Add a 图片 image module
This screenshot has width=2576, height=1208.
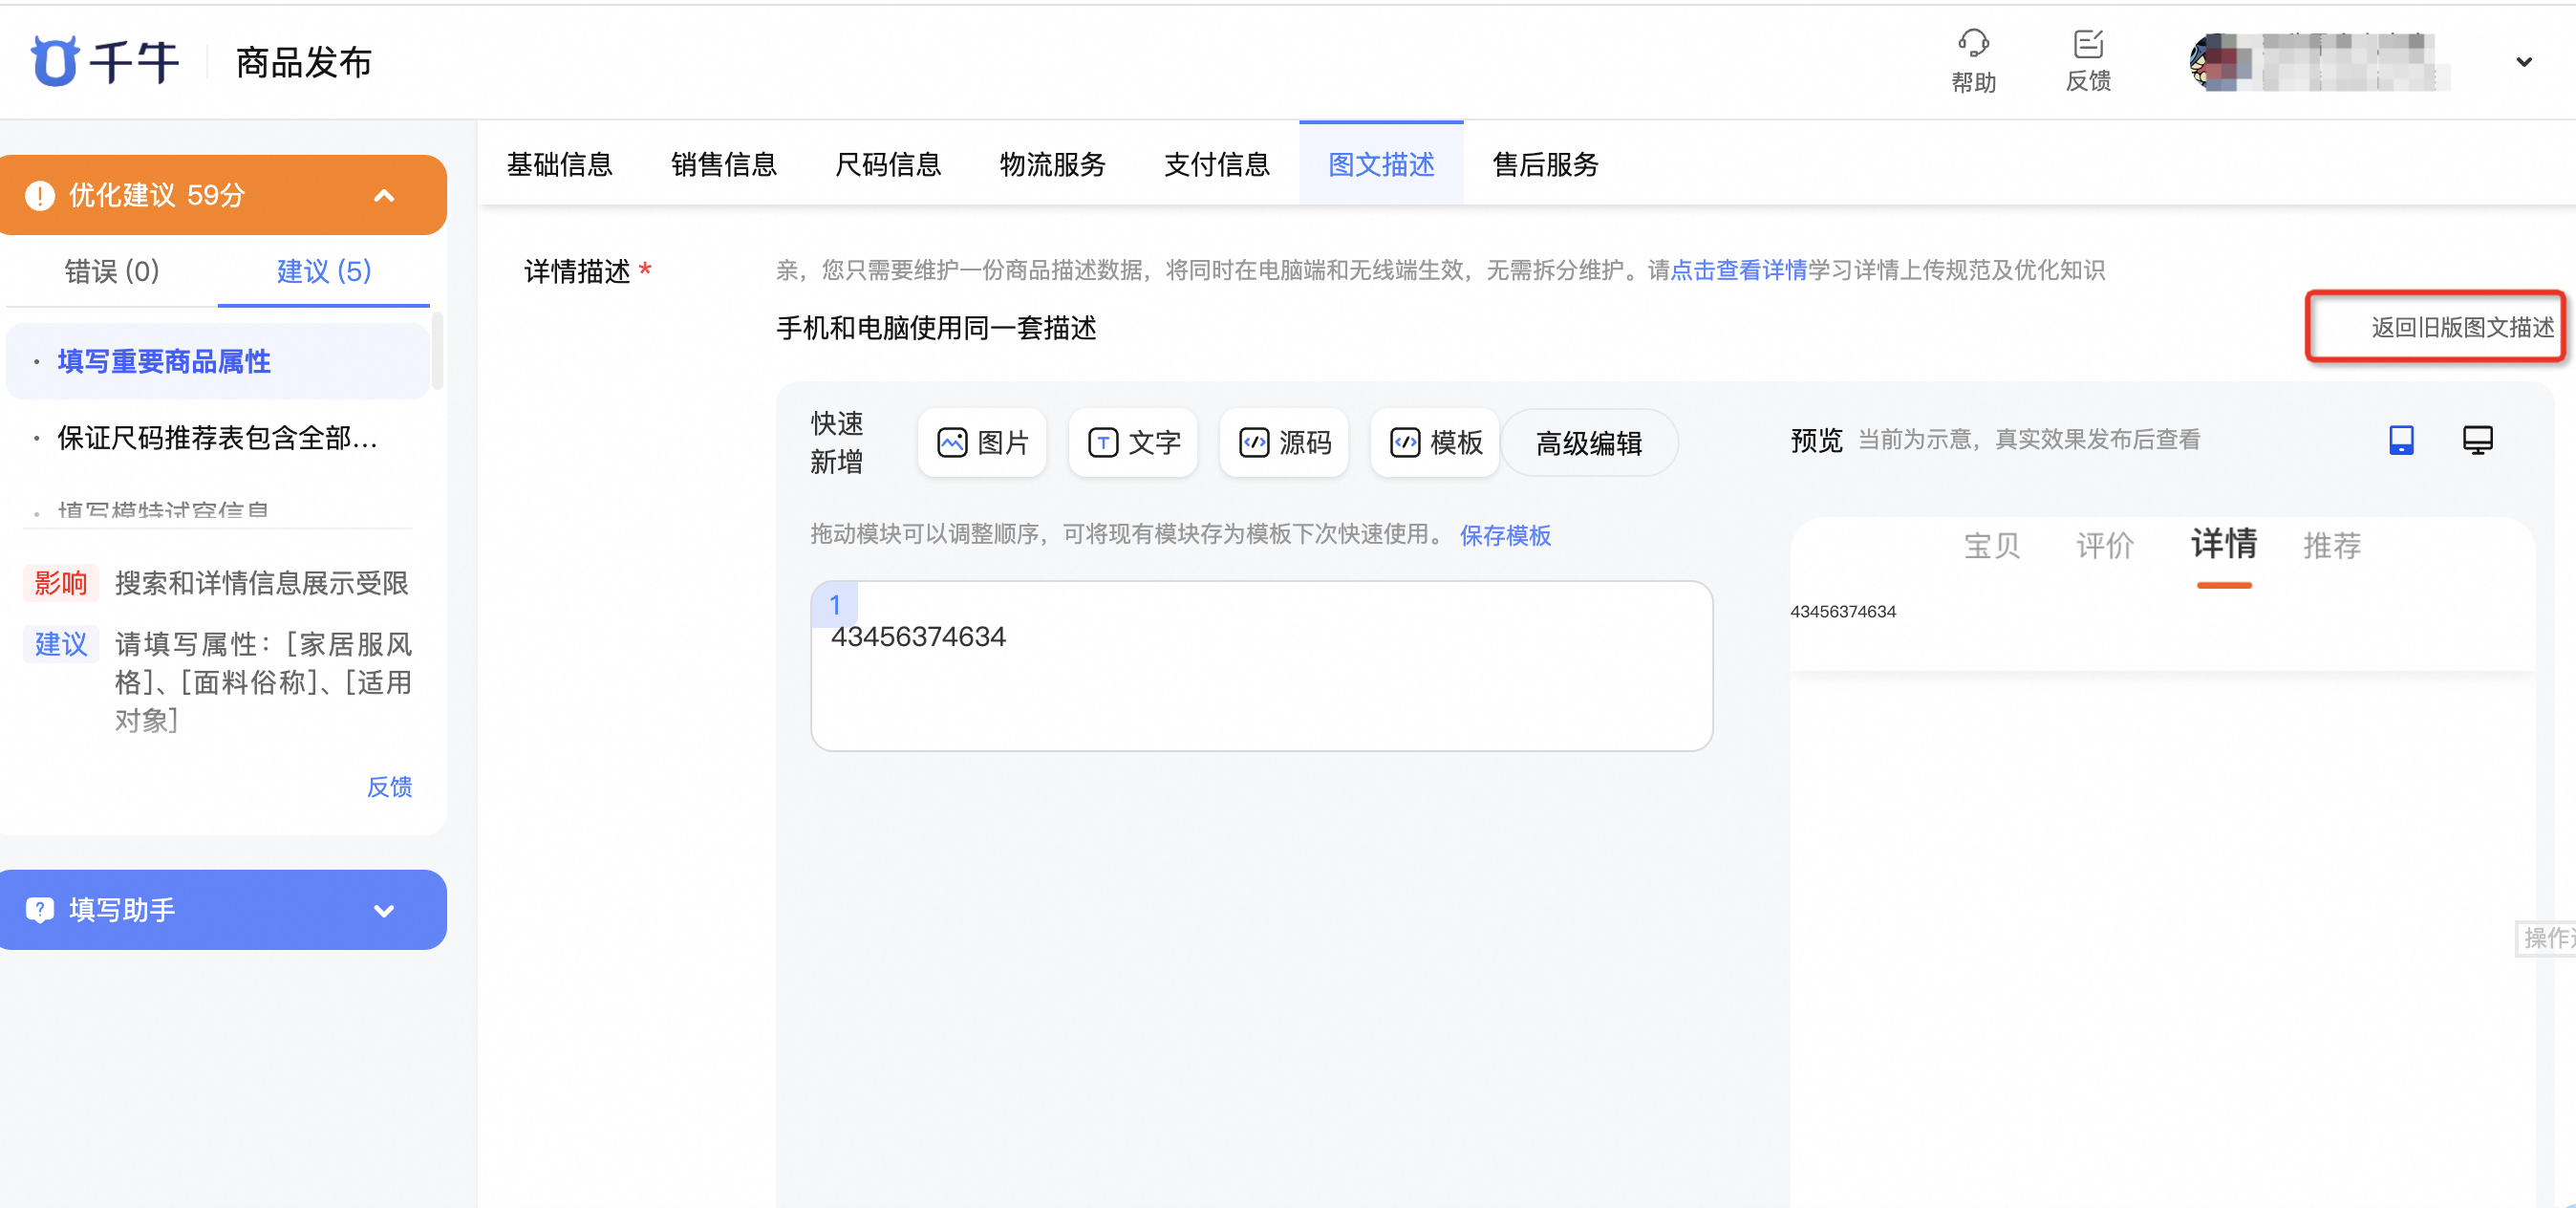click(x=982, y=442)
